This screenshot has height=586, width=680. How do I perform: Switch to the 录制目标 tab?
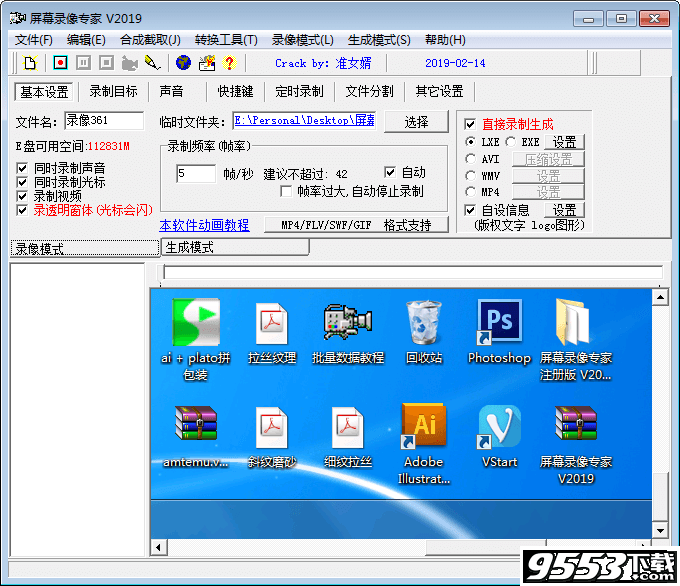point(113,91)
